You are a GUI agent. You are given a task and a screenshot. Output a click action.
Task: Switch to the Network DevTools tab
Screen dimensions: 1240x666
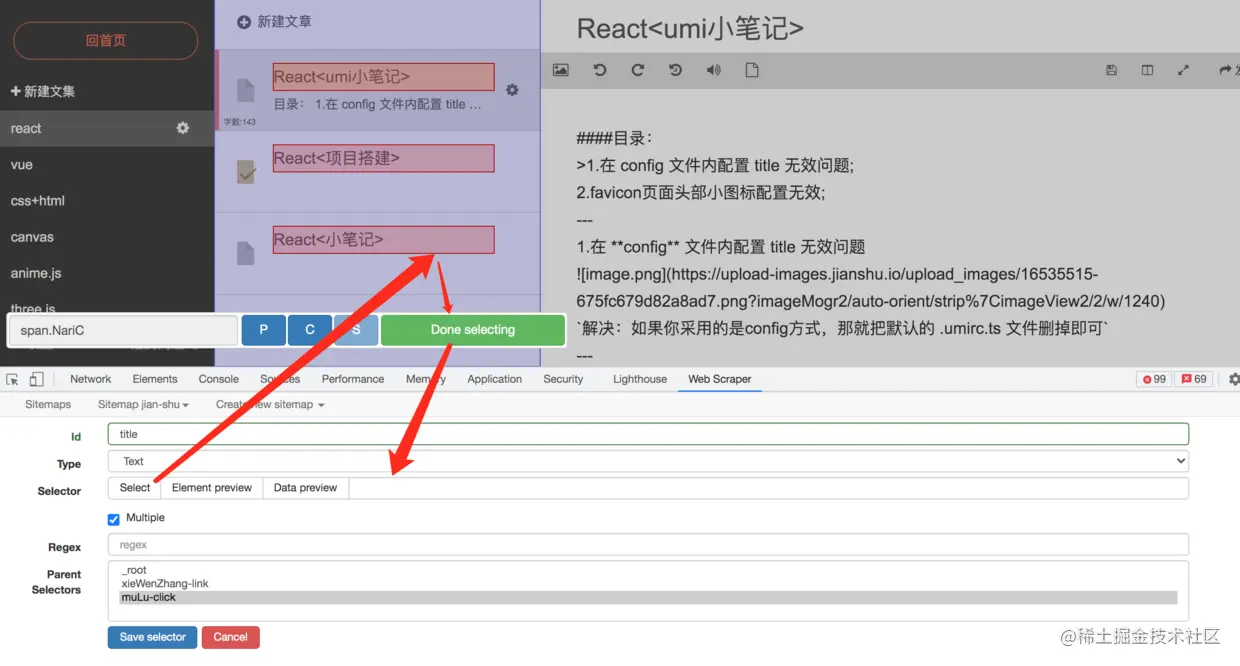coord(91,379)
